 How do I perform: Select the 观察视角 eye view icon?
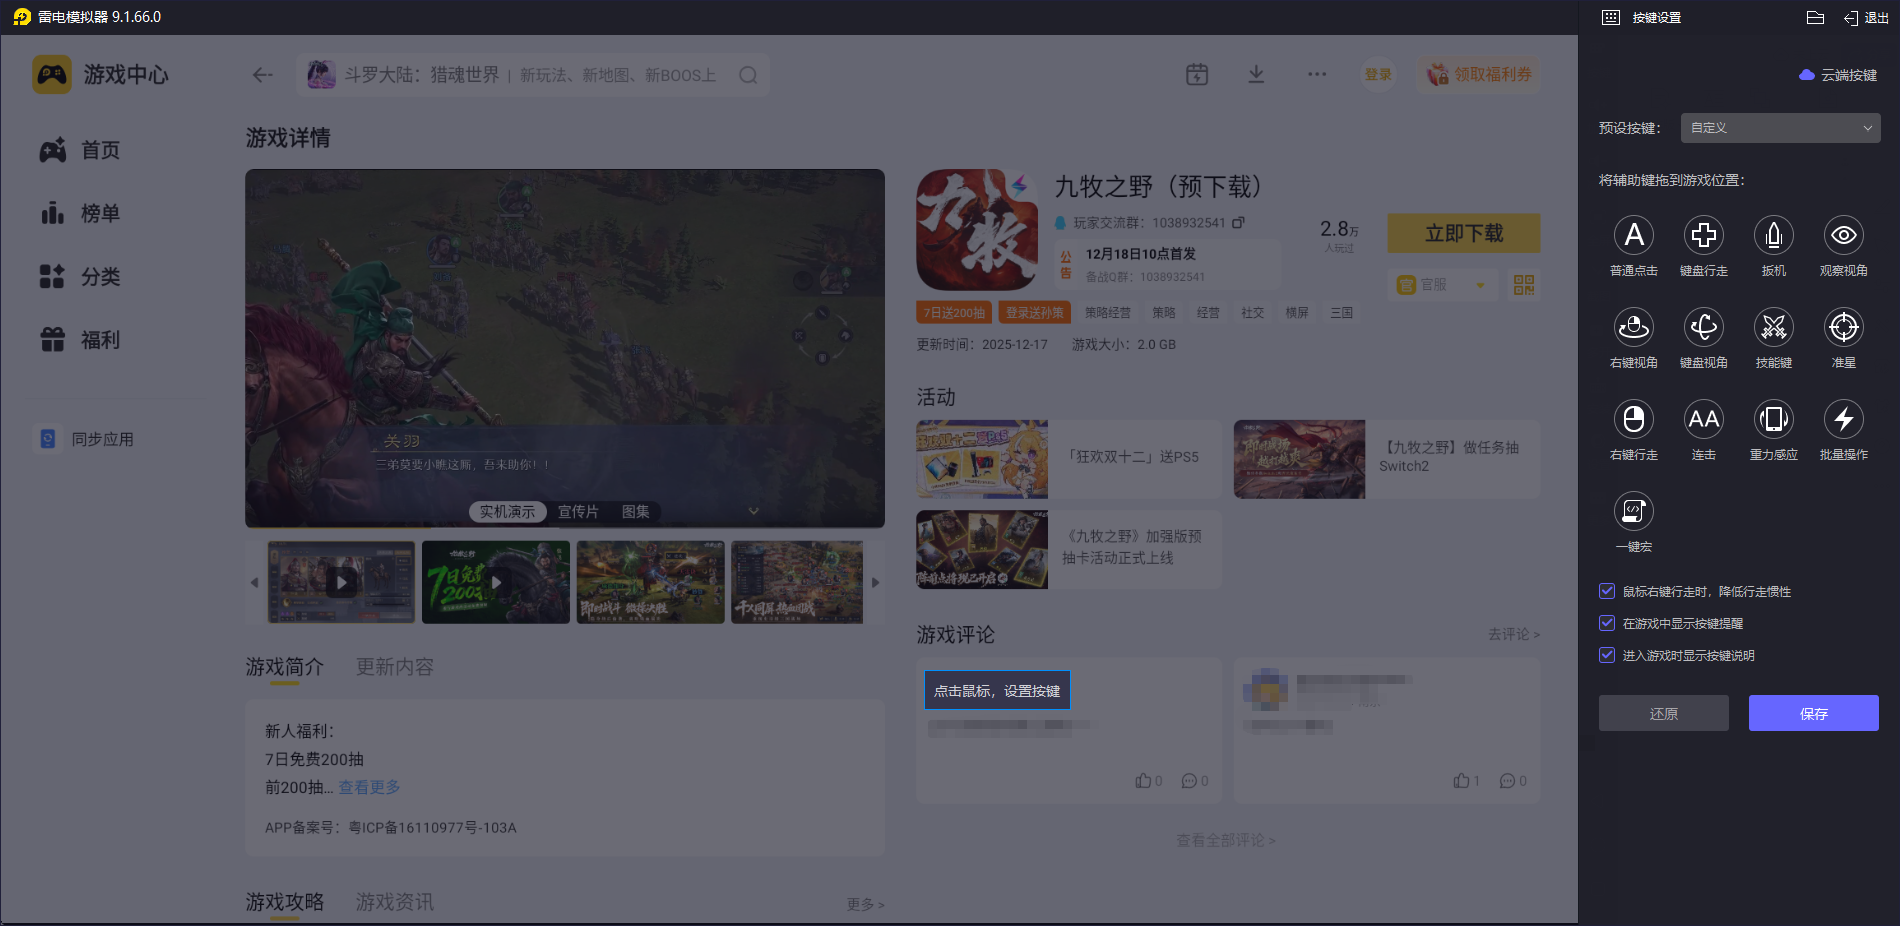(1843, 235)
